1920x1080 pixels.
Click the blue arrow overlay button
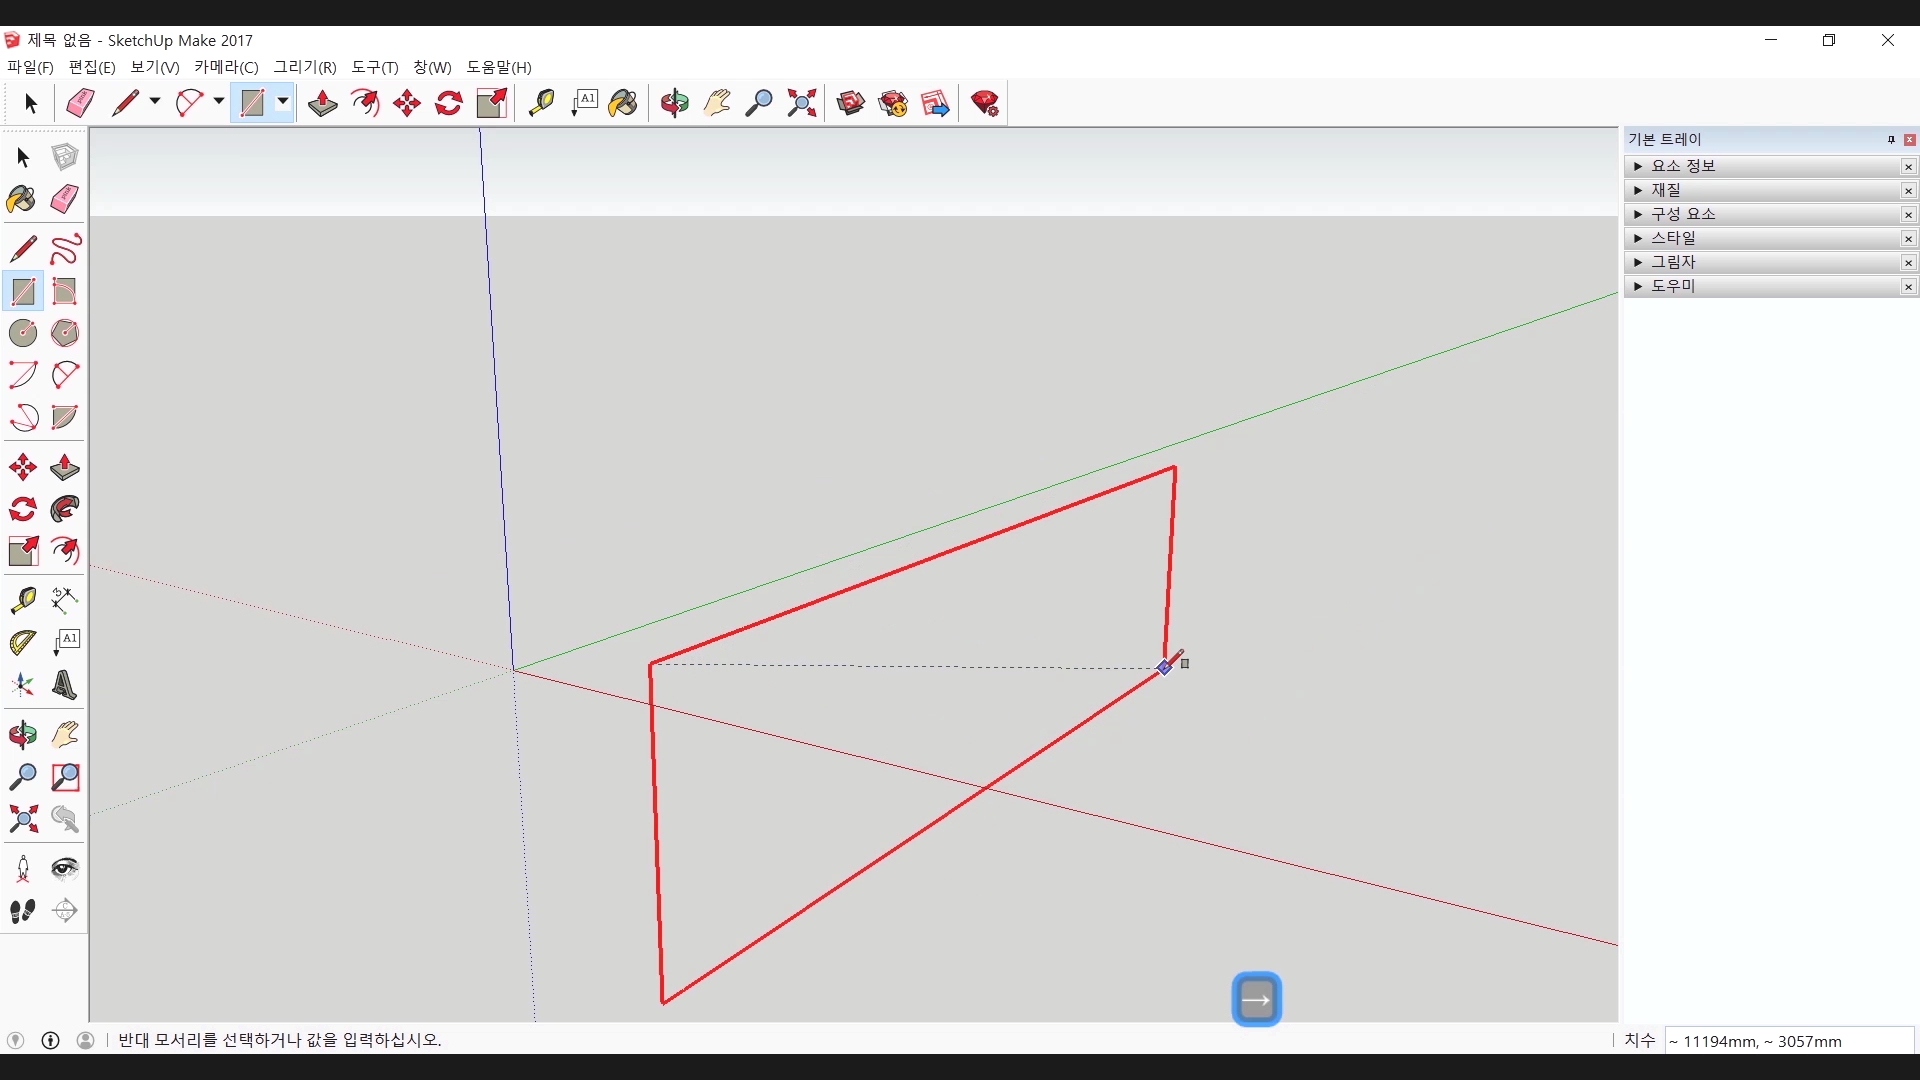click(1256, 999)
